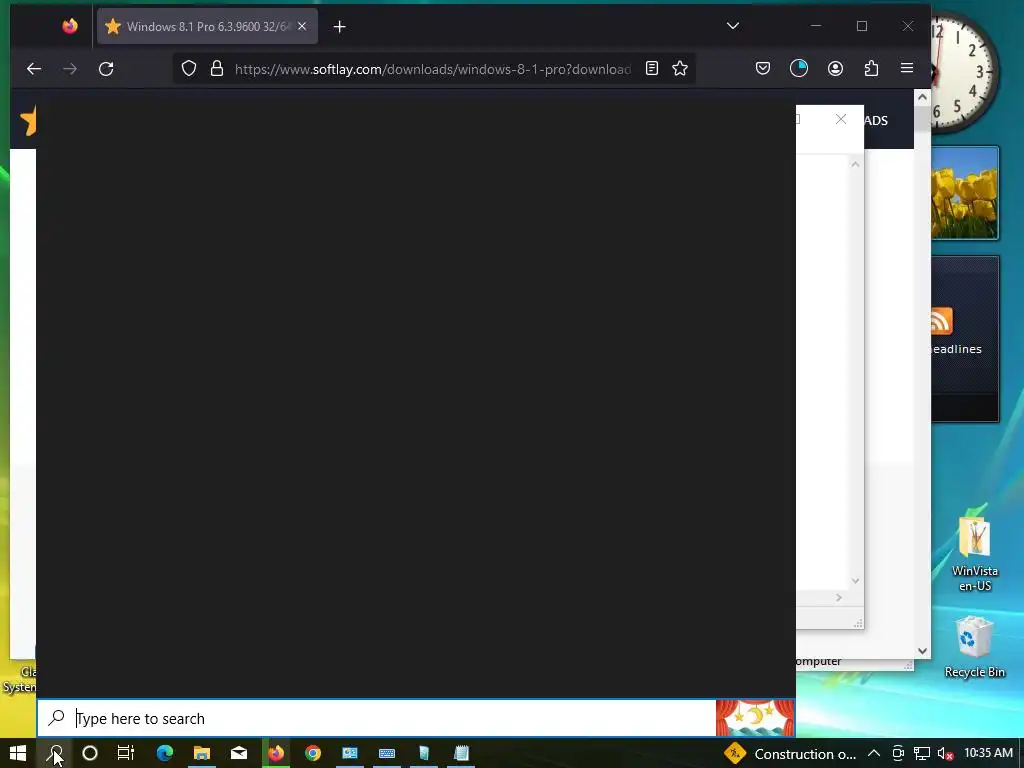Click the RSS headlines gadget
1024x768 pixels.
coord(965,339)
